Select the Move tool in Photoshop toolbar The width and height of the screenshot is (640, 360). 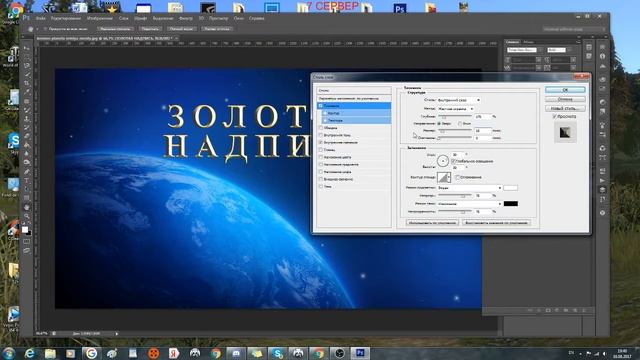(x=27, y=48)
